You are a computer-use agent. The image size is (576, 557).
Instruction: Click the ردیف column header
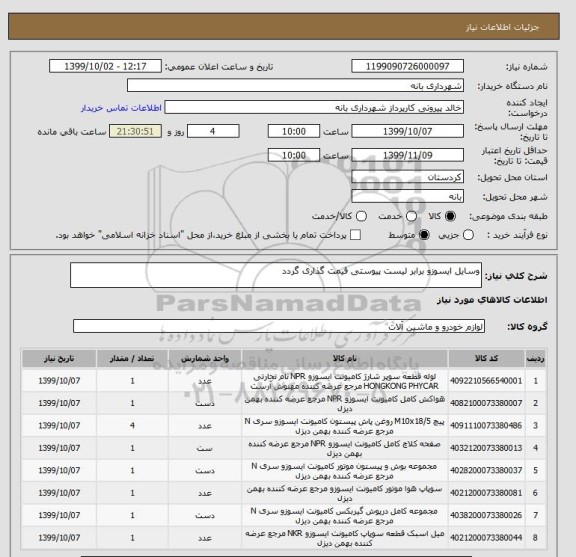(535, 358)
